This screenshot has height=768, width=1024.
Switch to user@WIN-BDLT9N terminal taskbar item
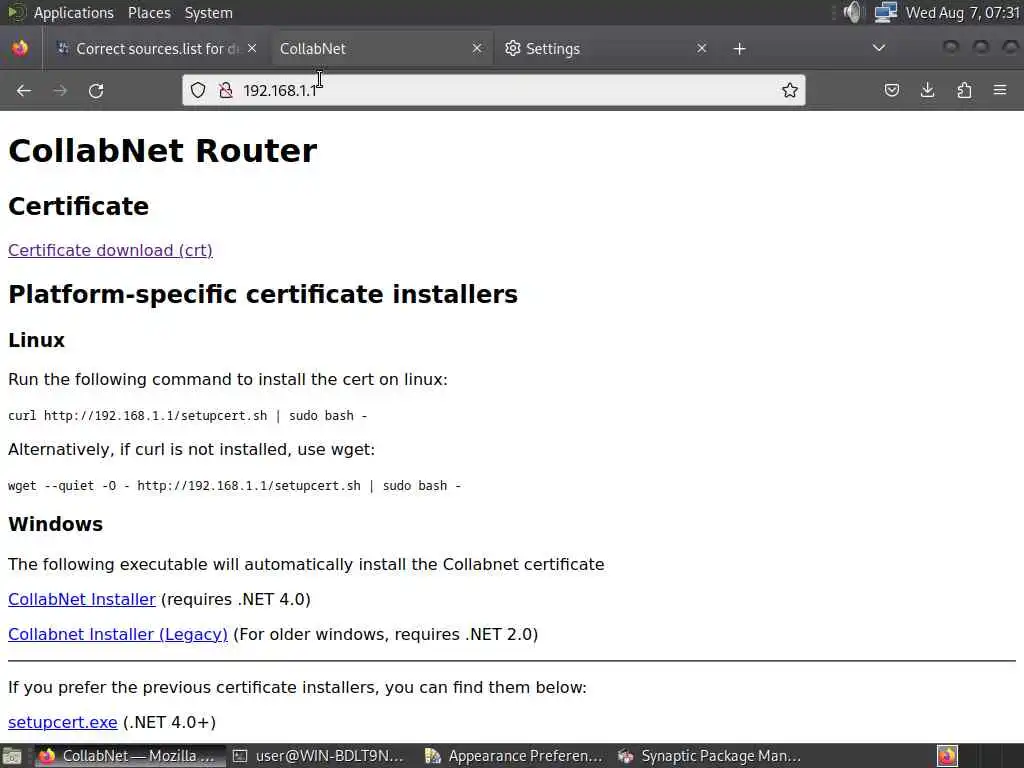320,756
